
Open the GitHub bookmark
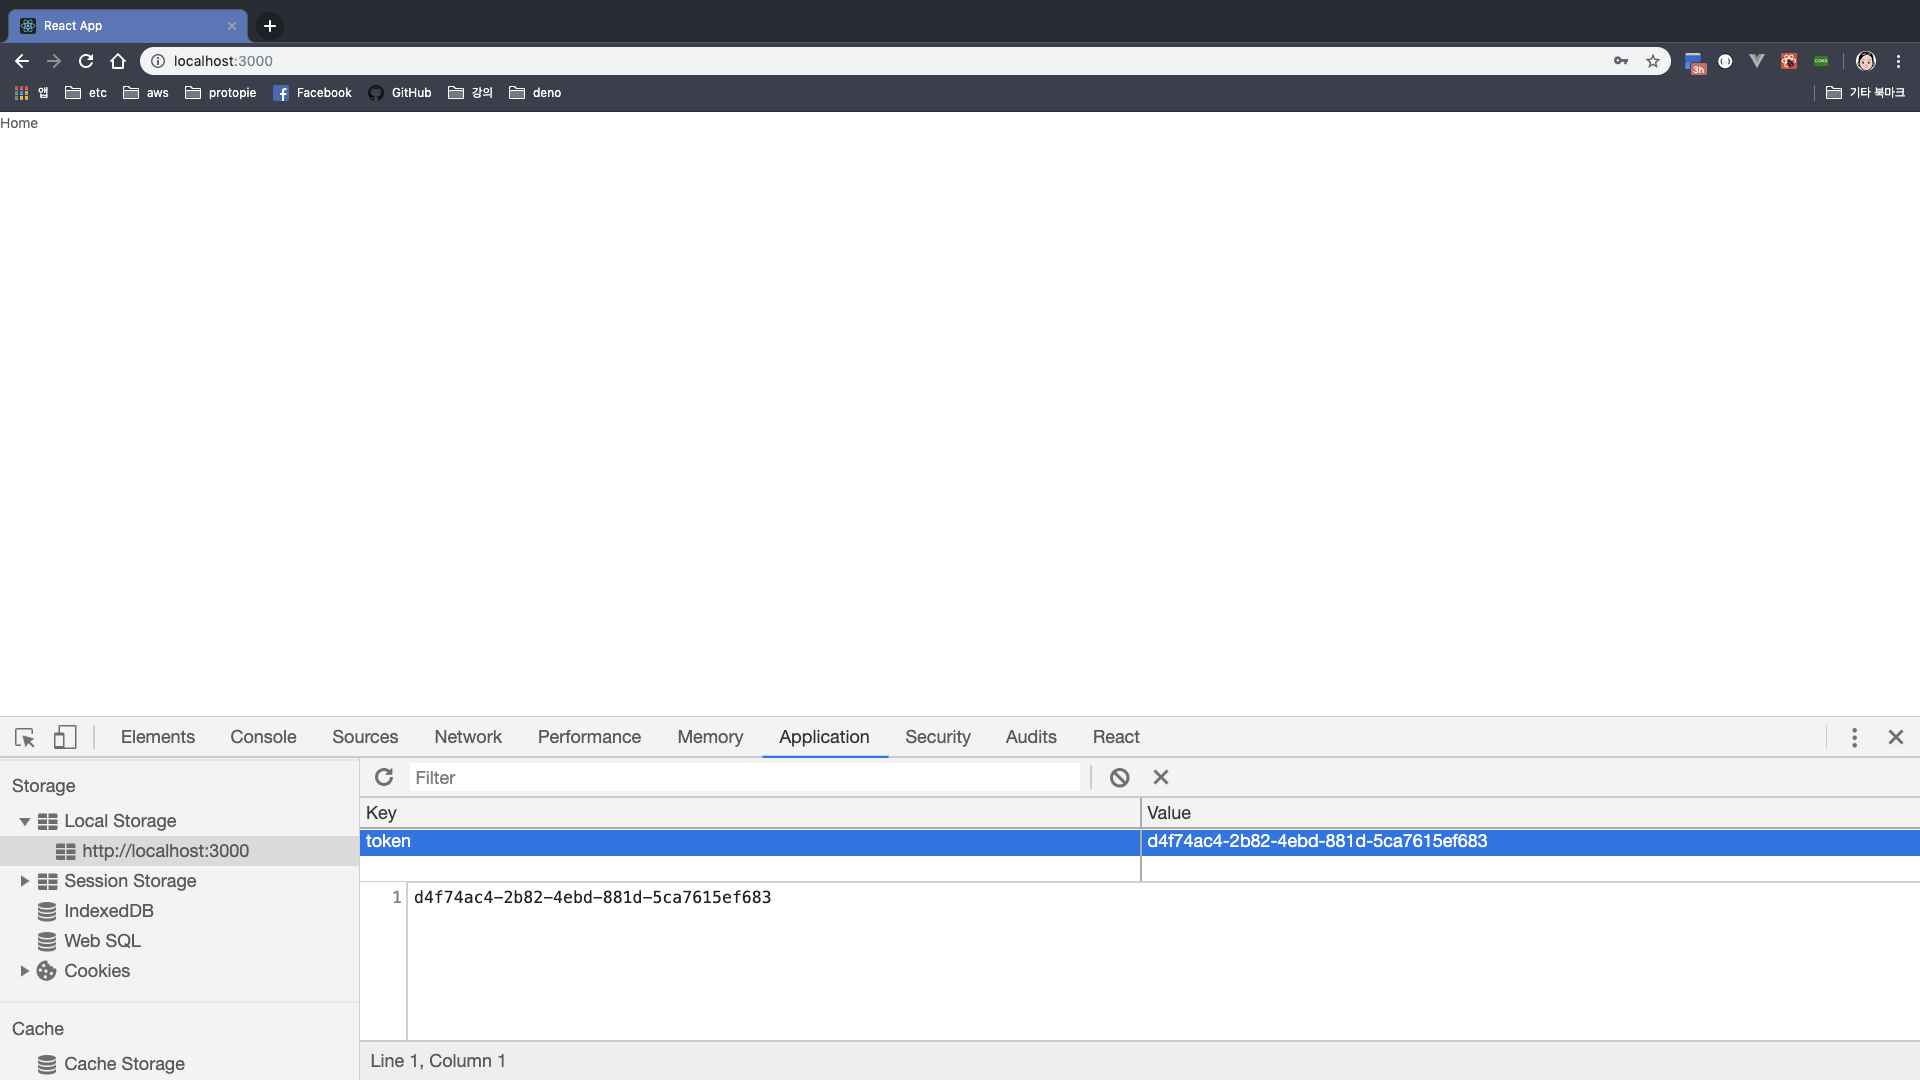tap(400, 93)
